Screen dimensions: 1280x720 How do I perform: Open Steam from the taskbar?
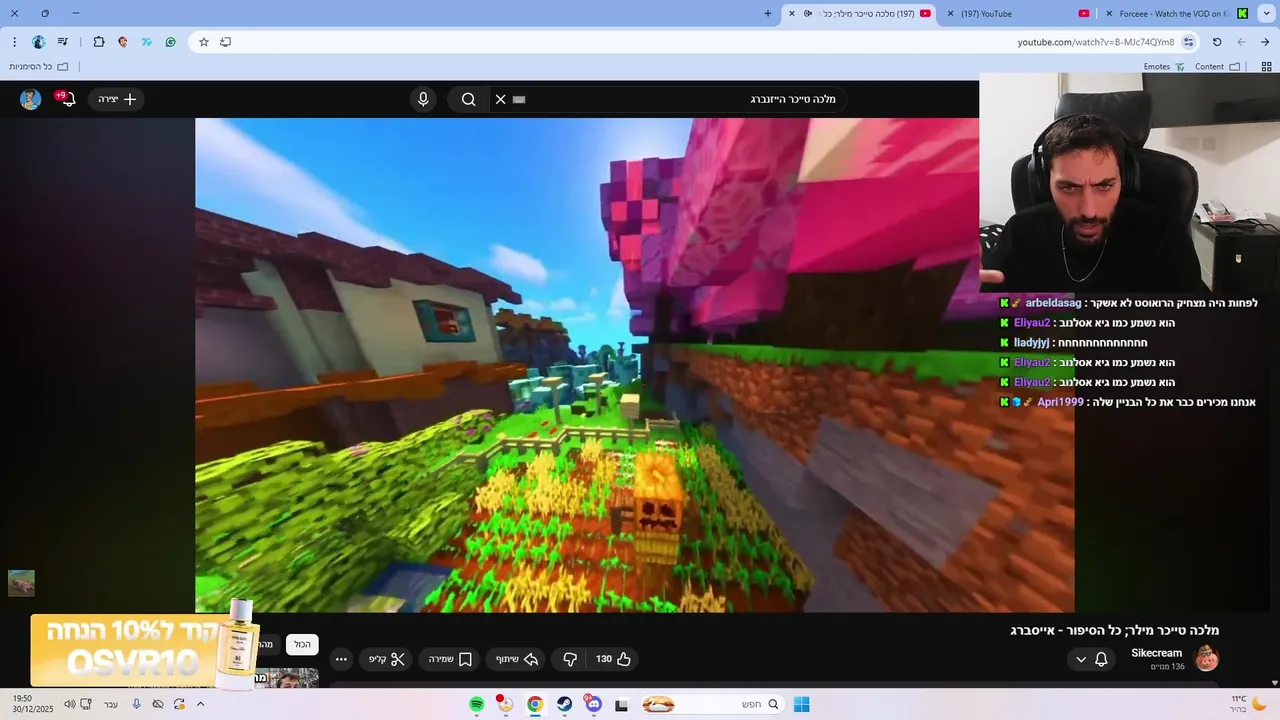(564, 704)
